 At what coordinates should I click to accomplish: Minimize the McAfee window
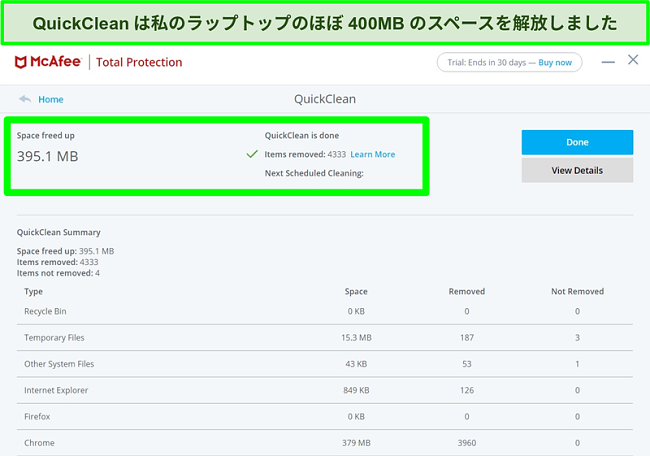coord(608,62)
